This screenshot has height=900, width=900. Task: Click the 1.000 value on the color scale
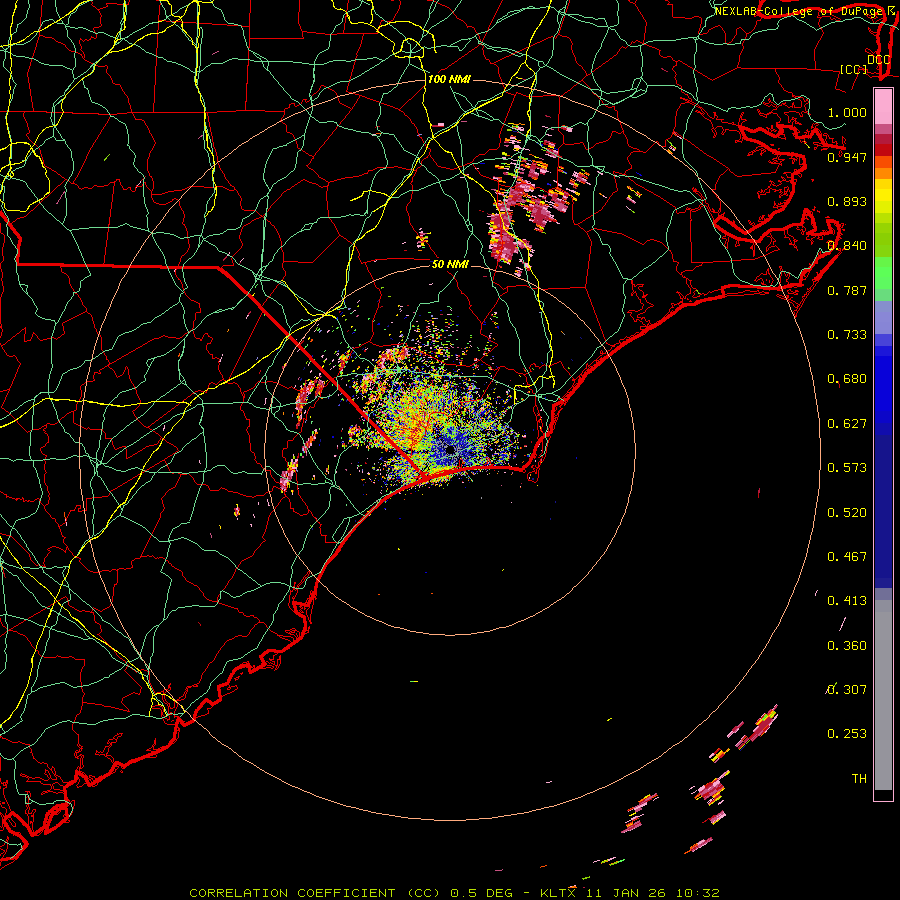tap(847, 112)
